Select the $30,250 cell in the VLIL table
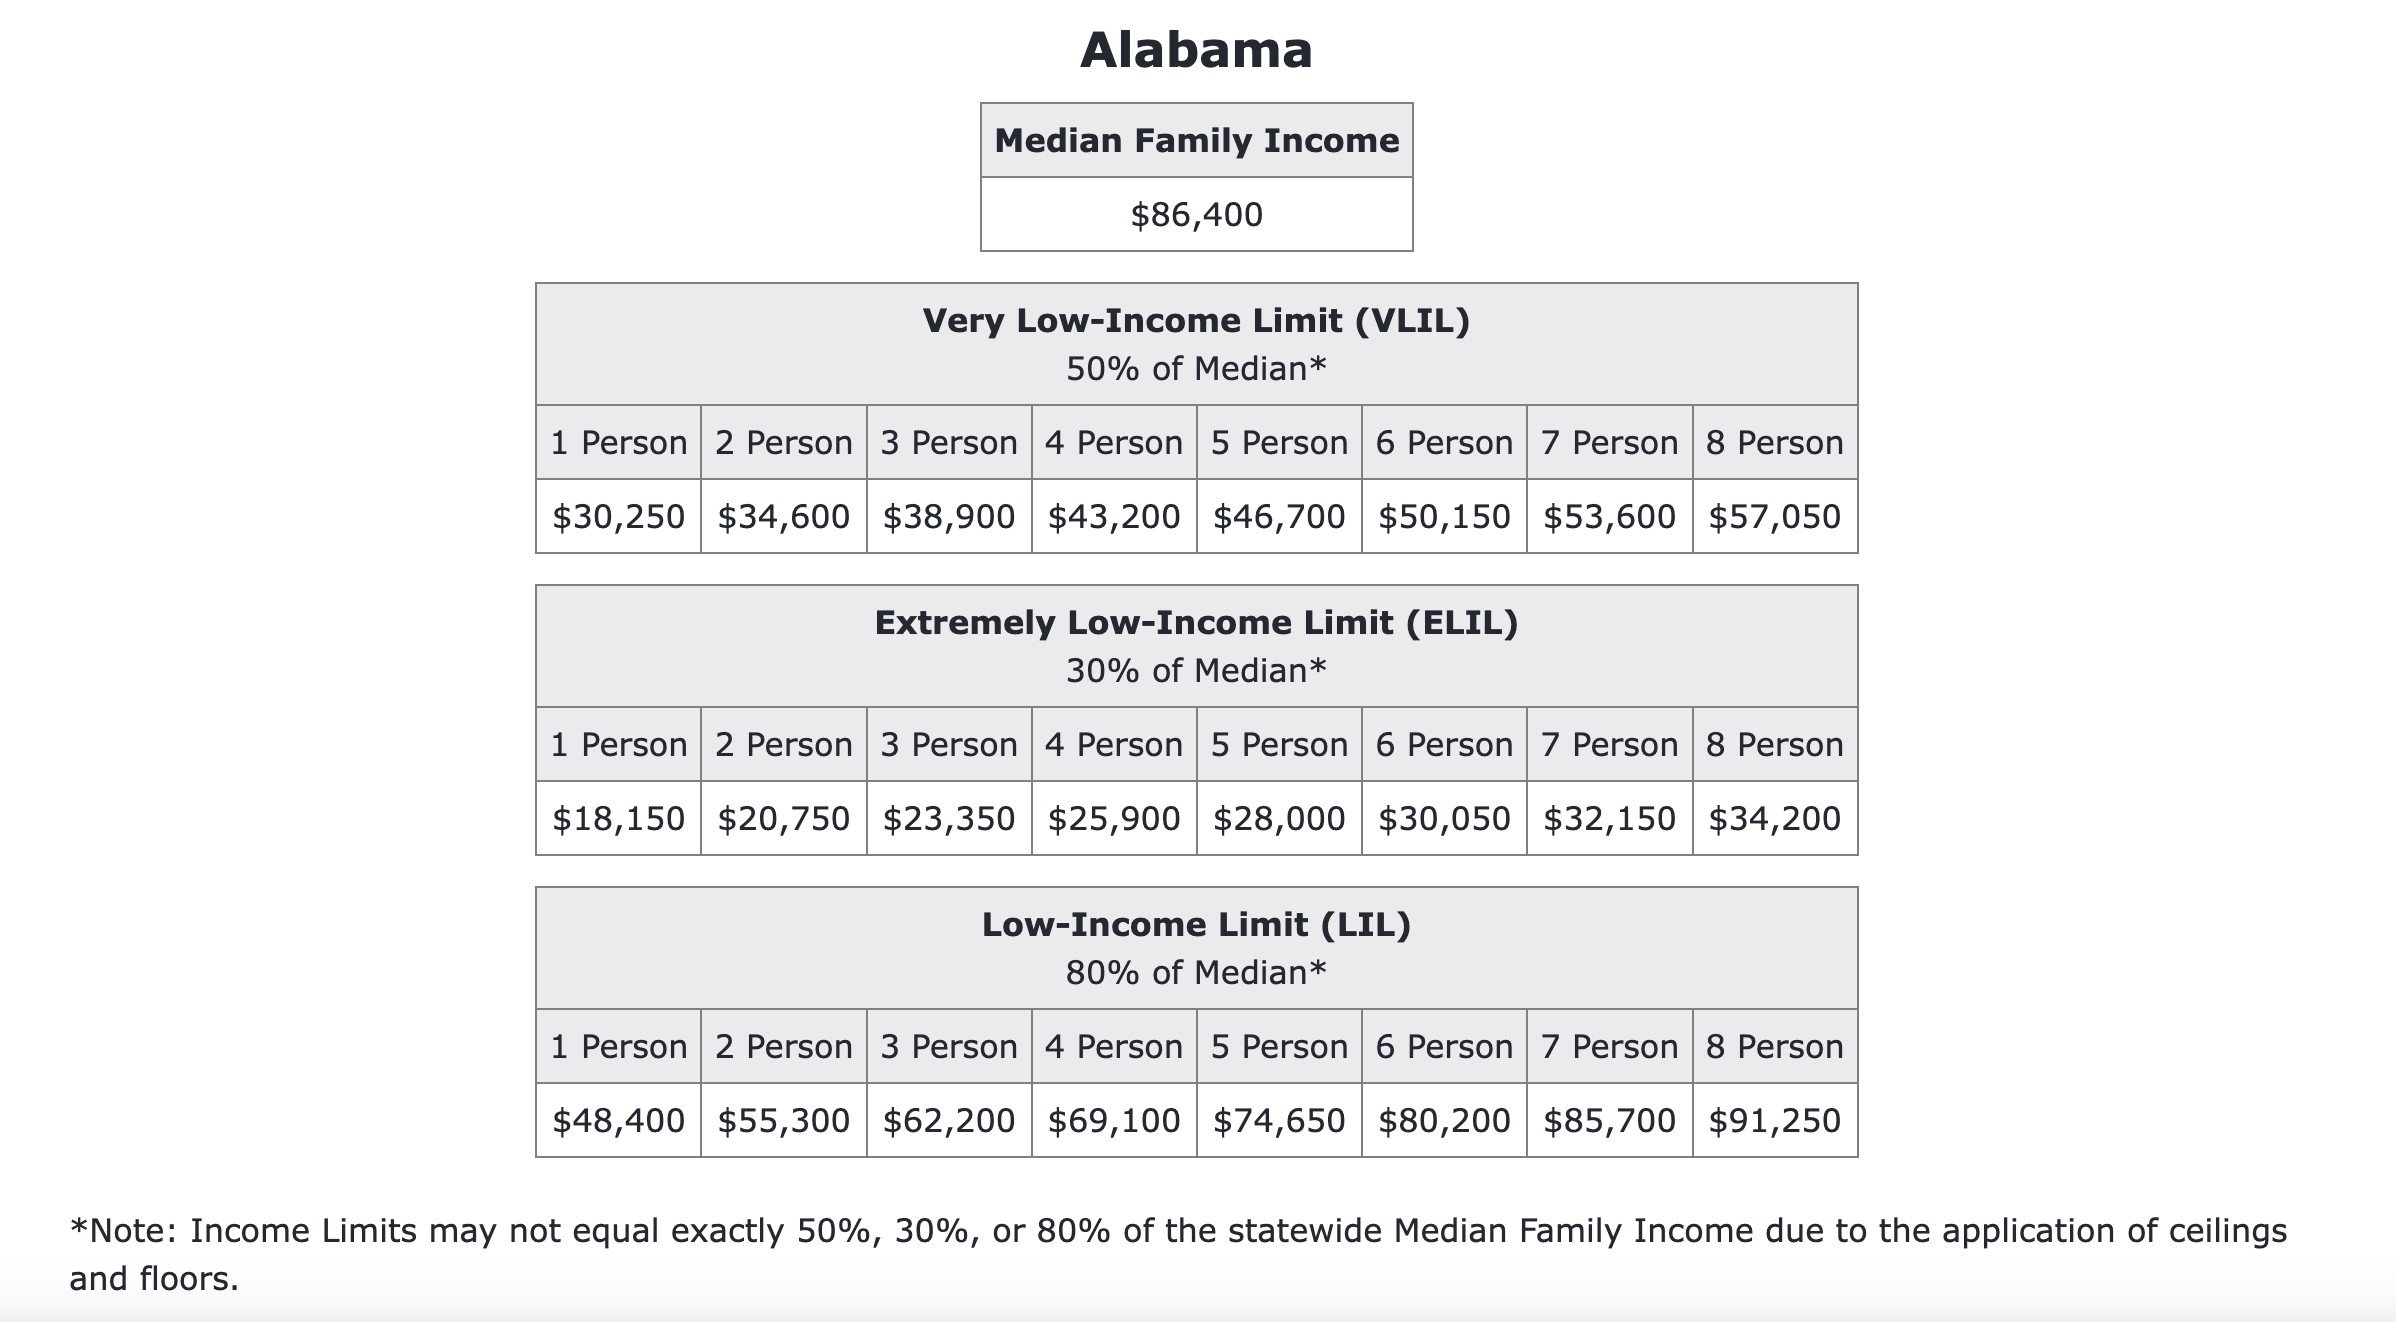2396x1322 pixels. click(618, 517)
